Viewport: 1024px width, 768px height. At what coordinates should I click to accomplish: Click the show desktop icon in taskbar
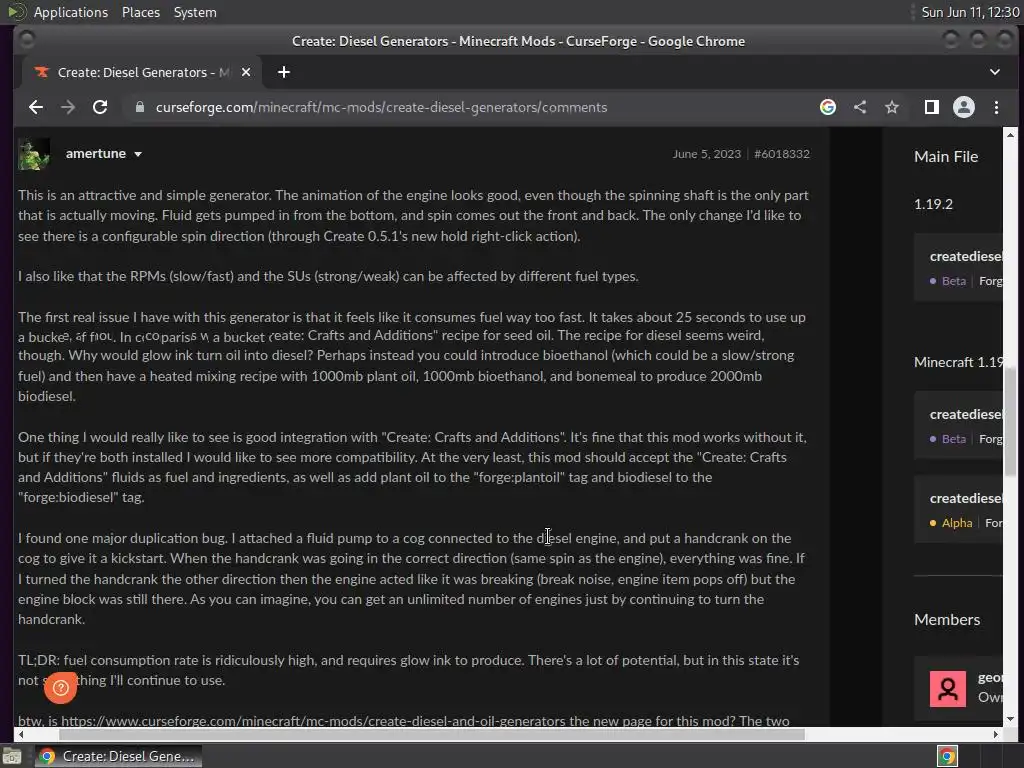coord(12,756)
